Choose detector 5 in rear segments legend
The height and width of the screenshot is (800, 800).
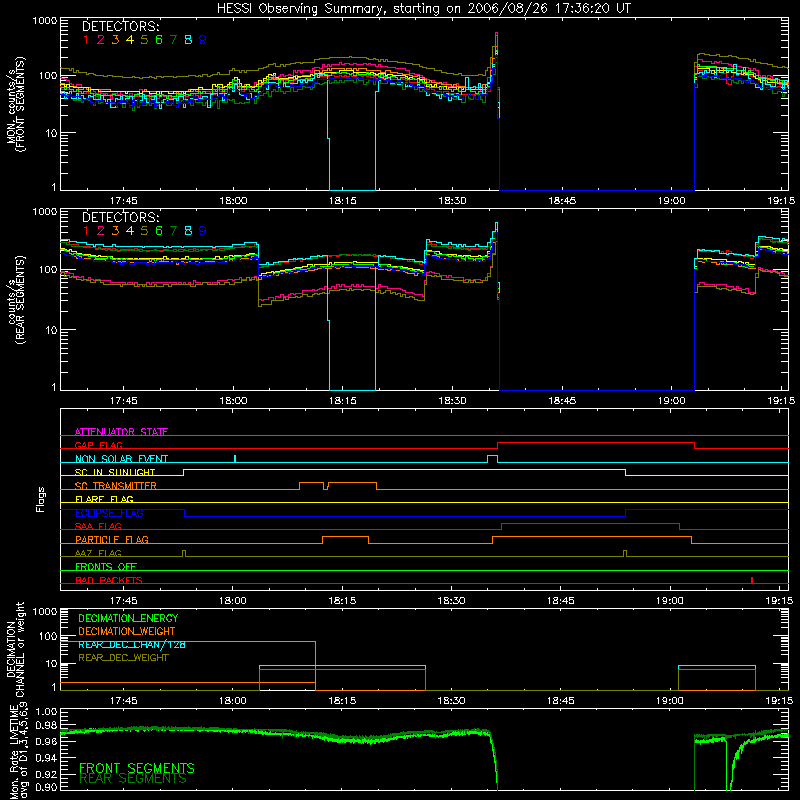144,231
